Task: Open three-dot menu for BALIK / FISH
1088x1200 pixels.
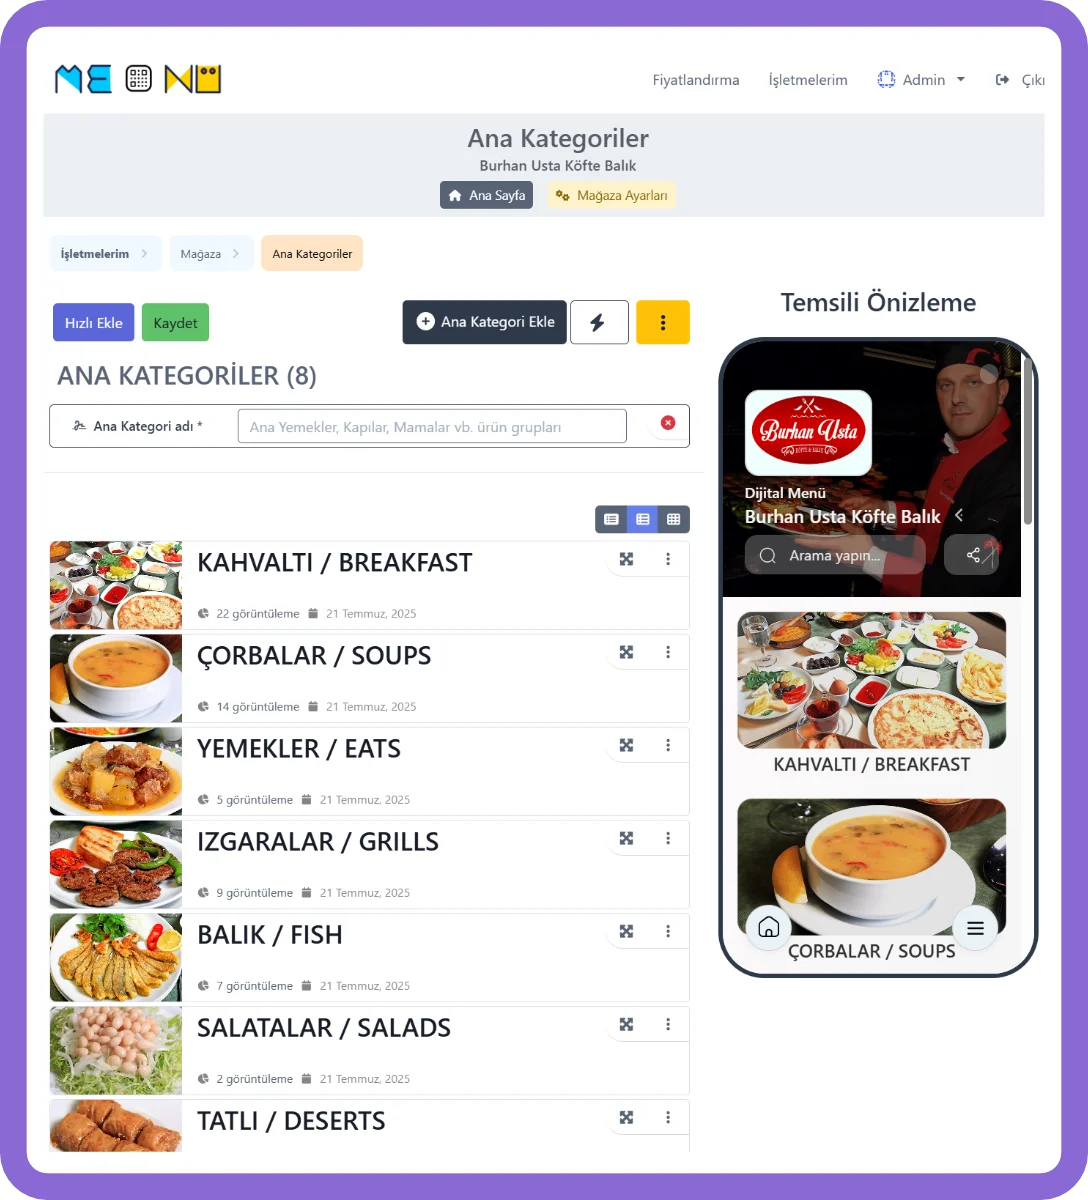Action: click(x=668, y=931)
